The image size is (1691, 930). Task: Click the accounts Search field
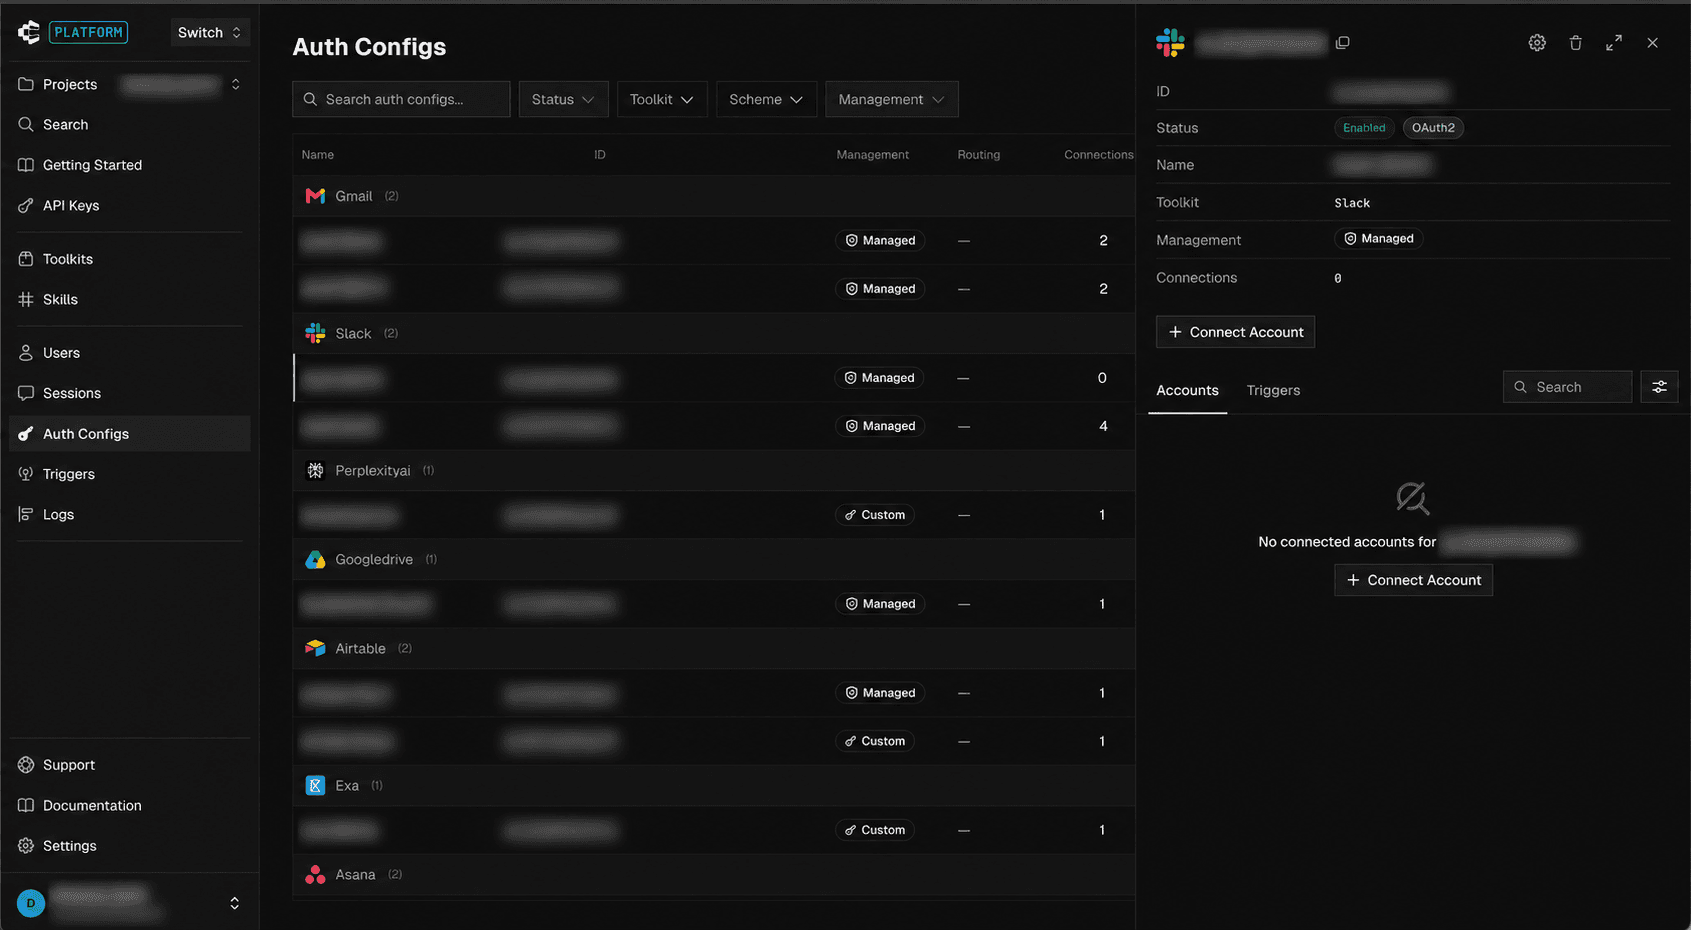[x=1567, y=387]
